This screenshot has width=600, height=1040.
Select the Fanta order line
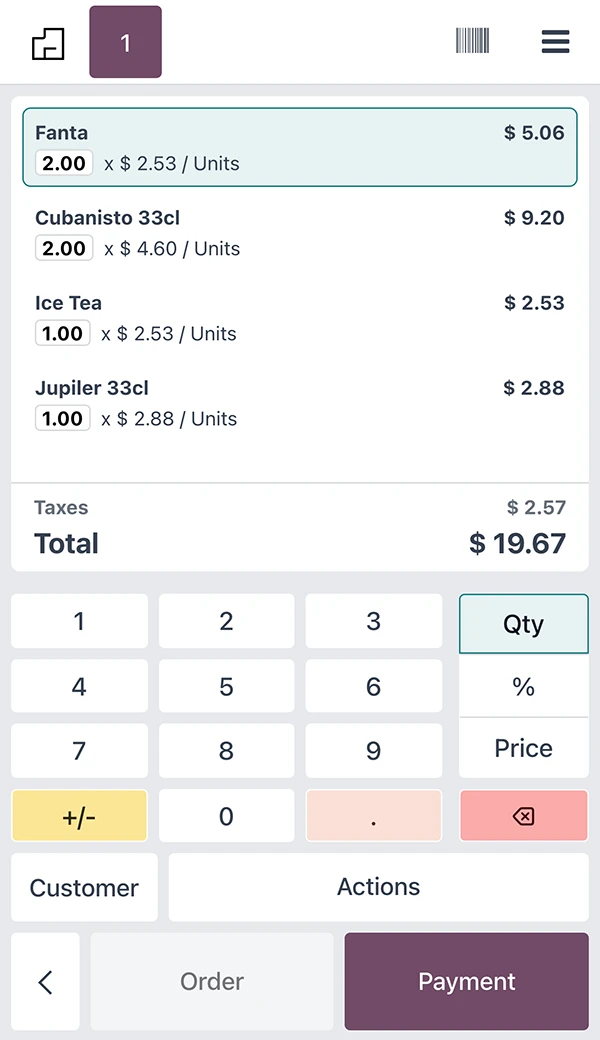coord(300,147)
